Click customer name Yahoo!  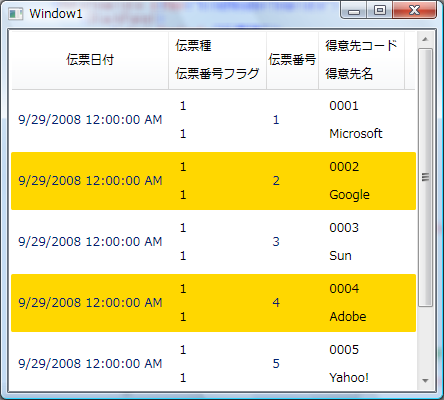coord(349,378)
